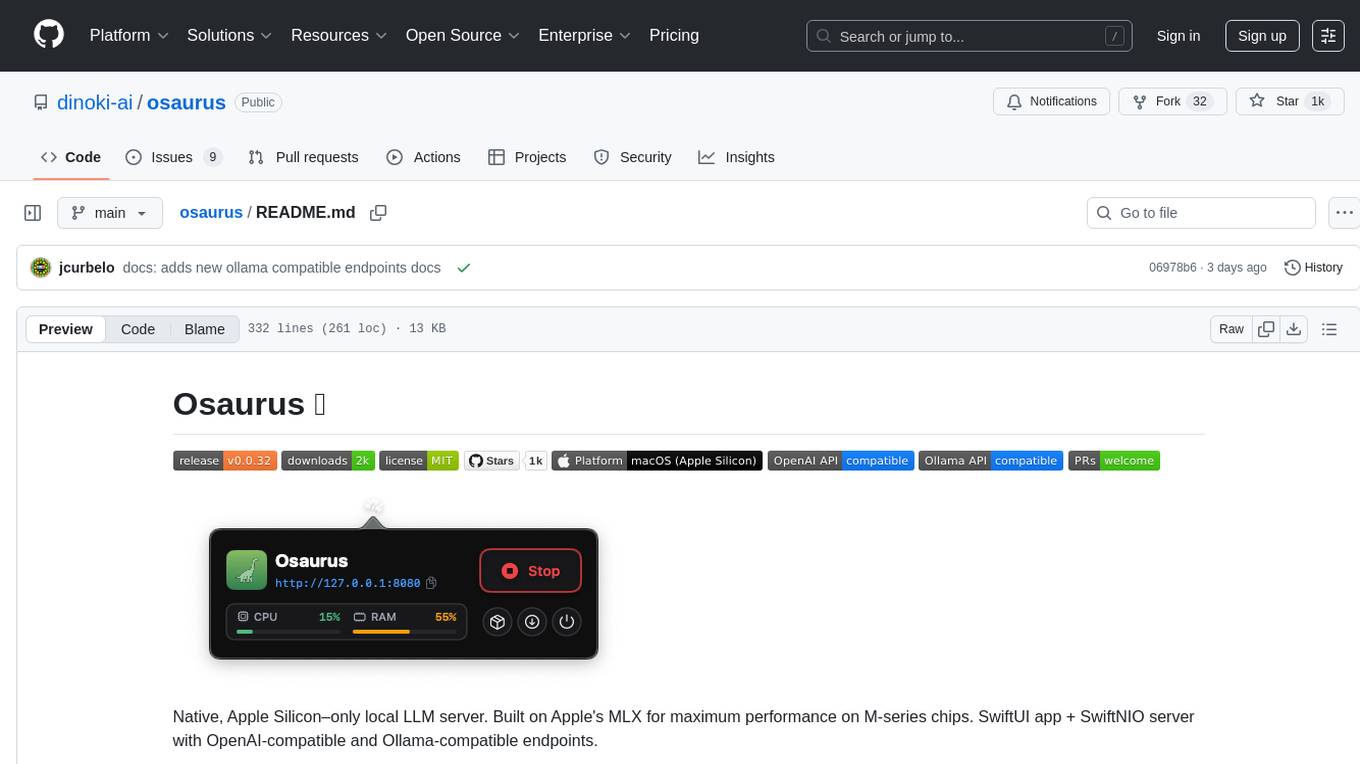Open the PRs welcome badge
The width and height of the screenshot is (1360, 764).
click(x=1114, y=461)
